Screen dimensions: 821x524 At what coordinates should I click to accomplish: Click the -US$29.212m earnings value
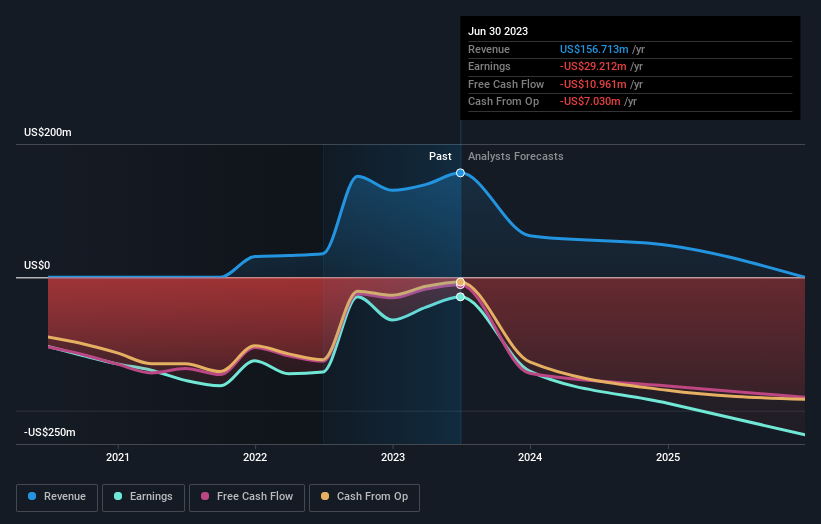click(x=593, y=66)
